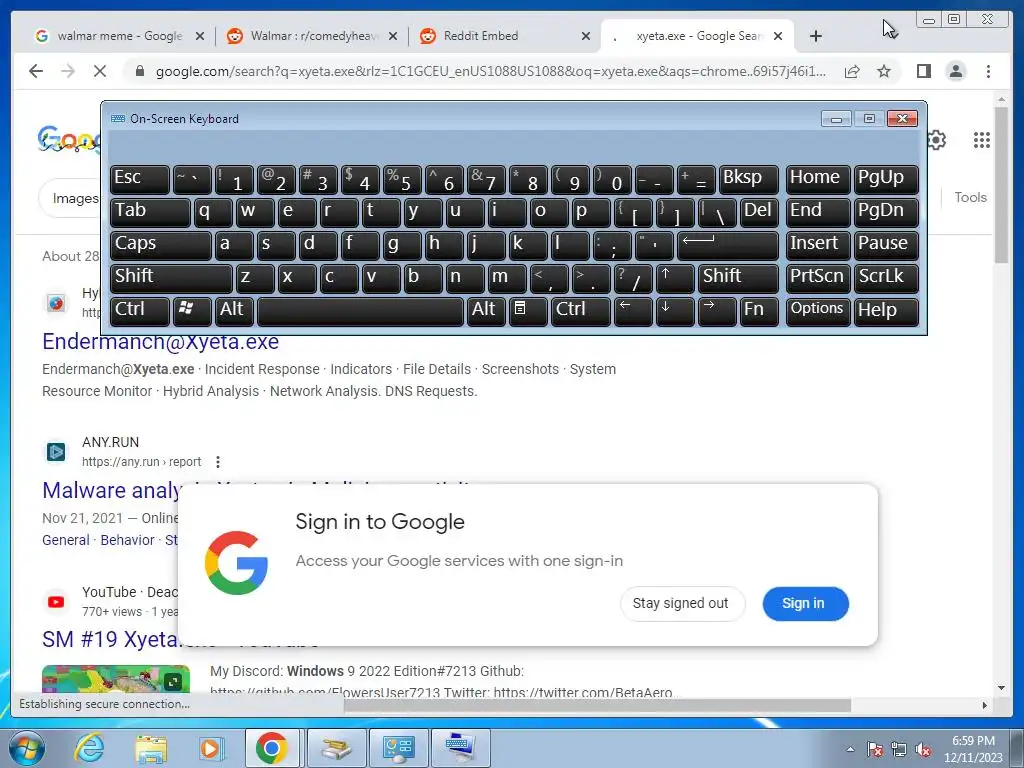
Task: Toggle the right Shift key on keyboard
Action: [738, 278]
